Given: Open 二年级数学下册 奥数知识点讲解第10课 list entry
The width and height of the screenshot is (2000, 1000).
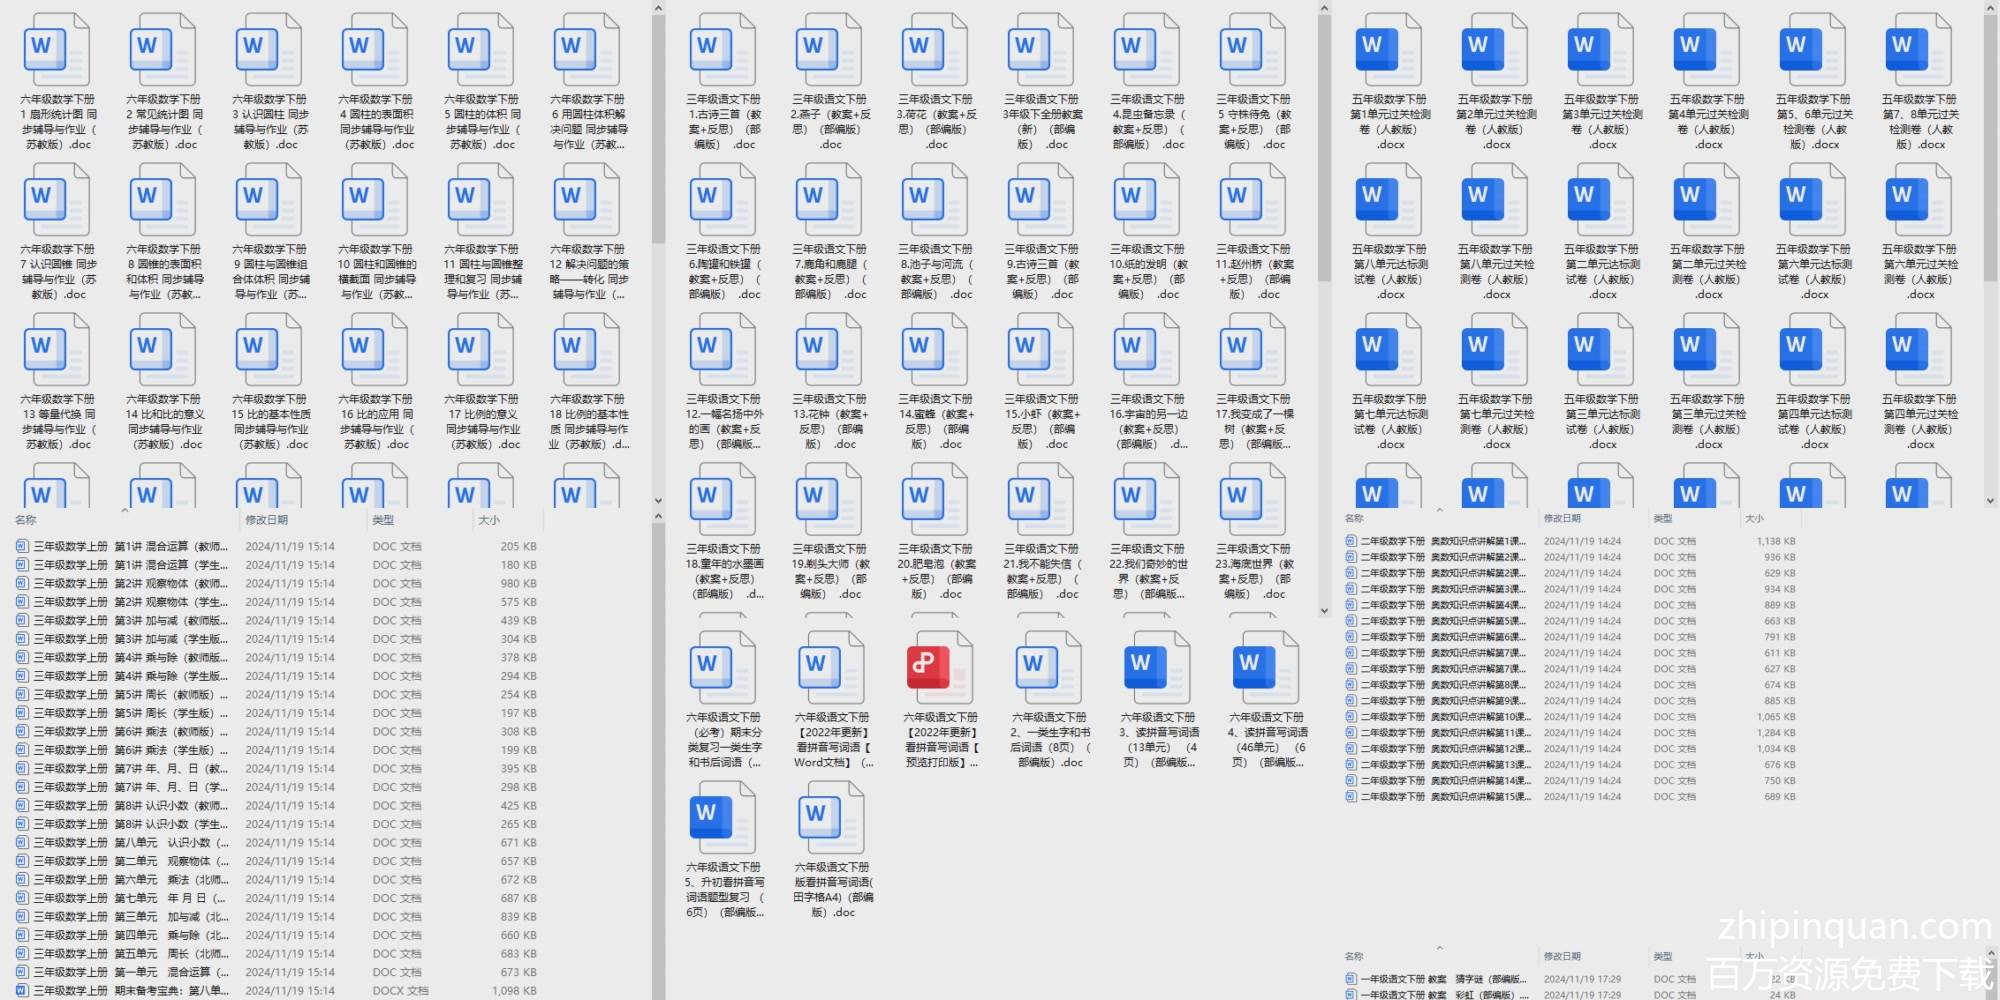Looking at the screenshot, I should click(x=1440, y=717).
